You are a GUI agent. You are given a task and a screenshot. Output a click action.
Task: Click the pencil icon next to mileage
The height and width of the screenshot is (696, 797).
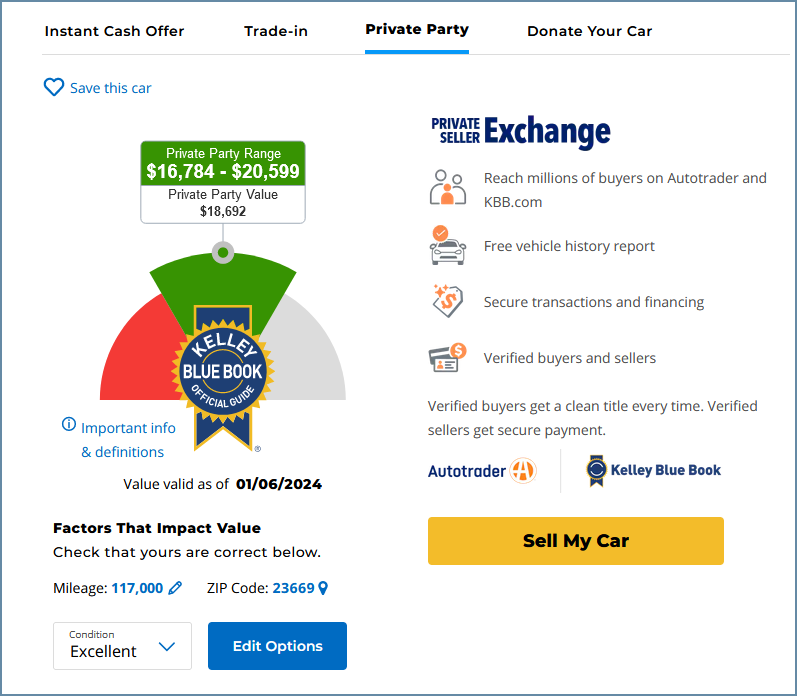coord(175,588)
